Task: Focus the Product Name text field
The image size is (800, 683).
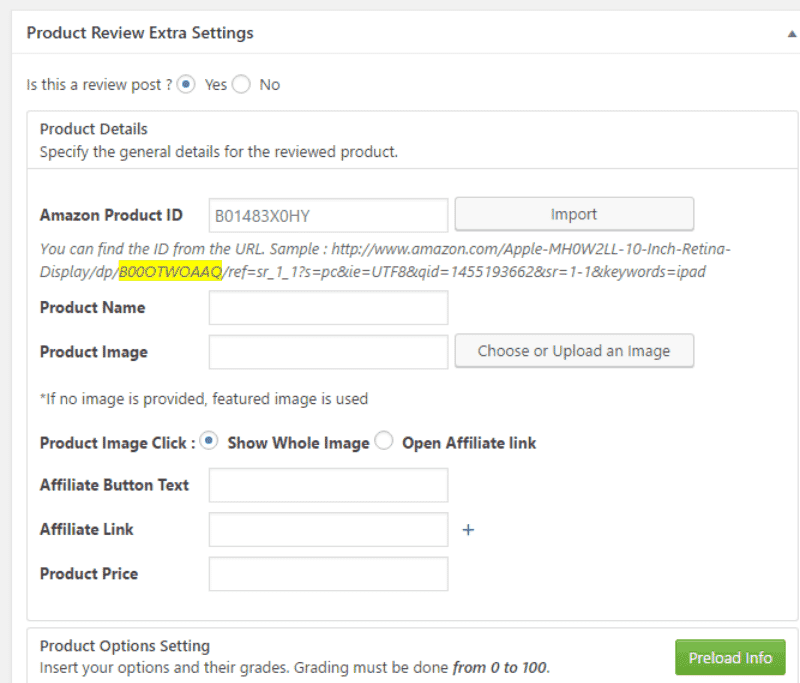Action: tap(328, 308)
